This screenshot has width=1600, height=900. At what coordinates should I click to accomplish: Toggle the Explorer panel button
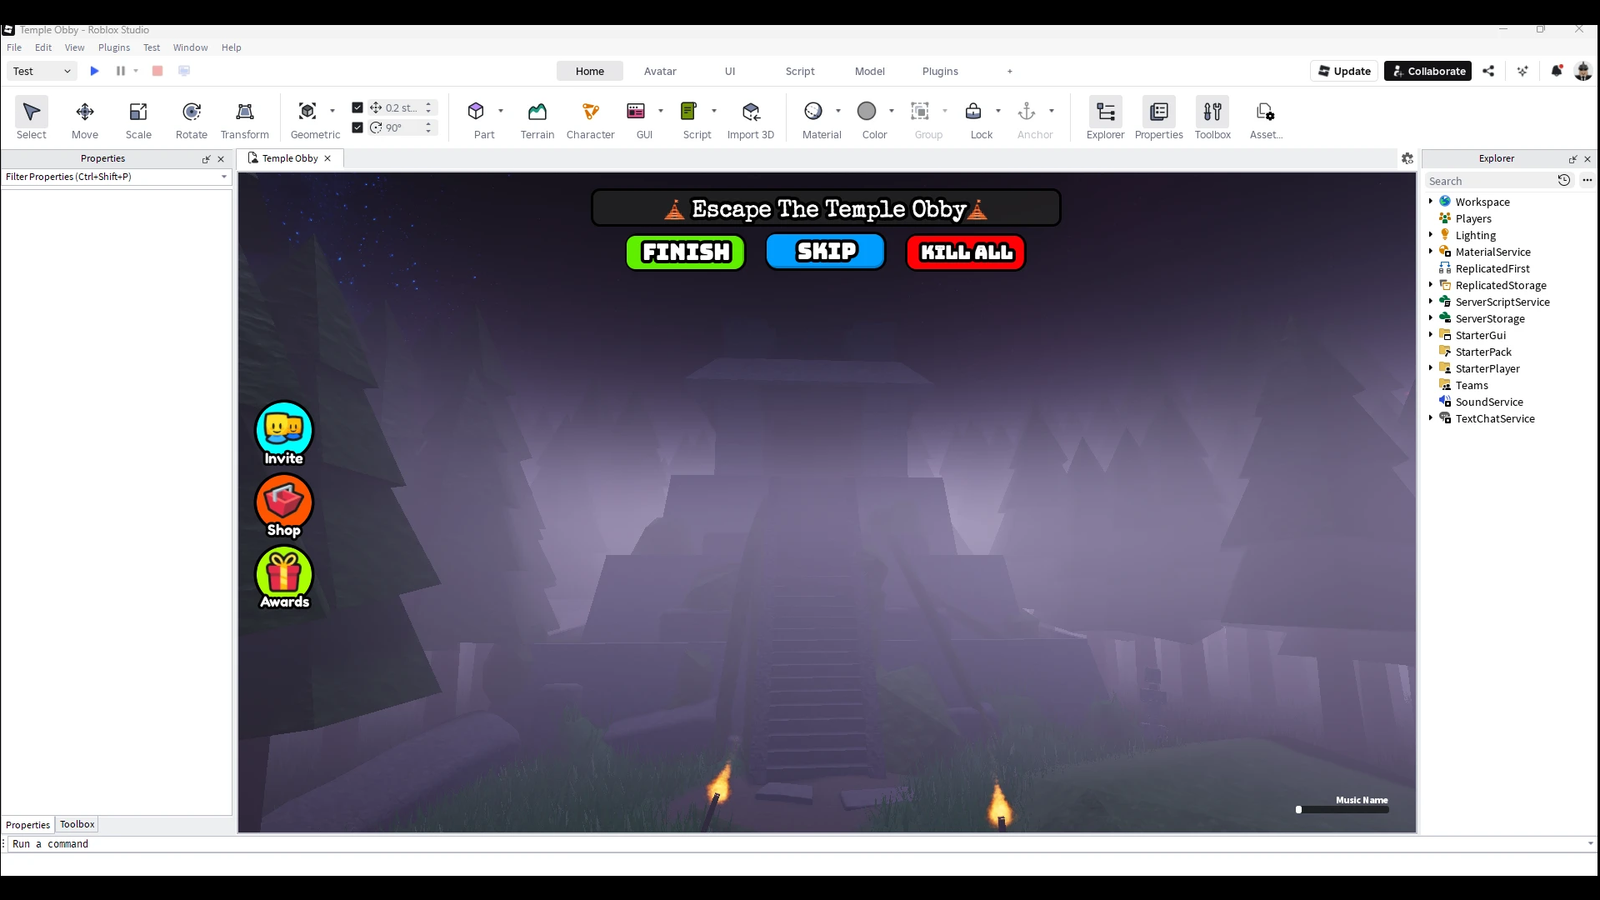pos(1105,118)
